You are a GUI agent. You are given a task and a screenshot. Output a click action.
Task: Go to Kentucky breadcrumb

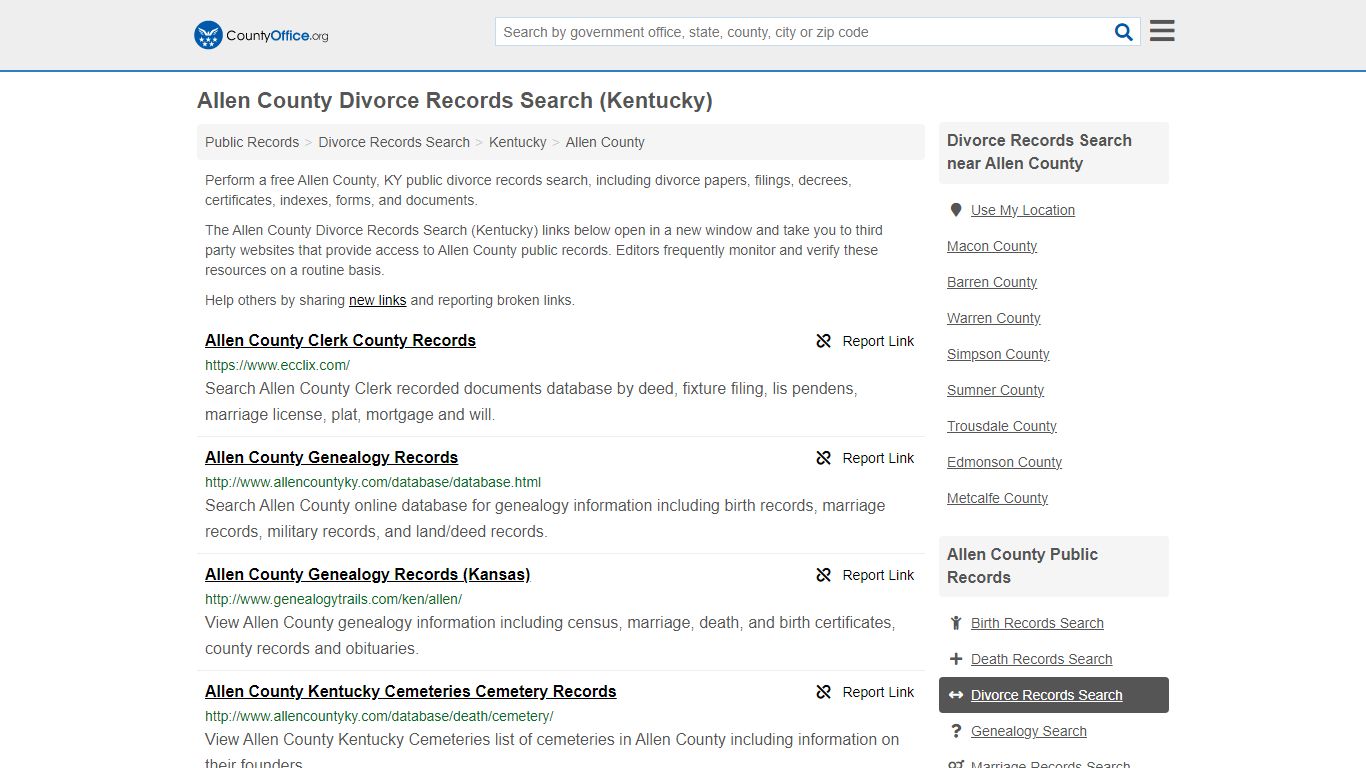[x=518, y=142]
